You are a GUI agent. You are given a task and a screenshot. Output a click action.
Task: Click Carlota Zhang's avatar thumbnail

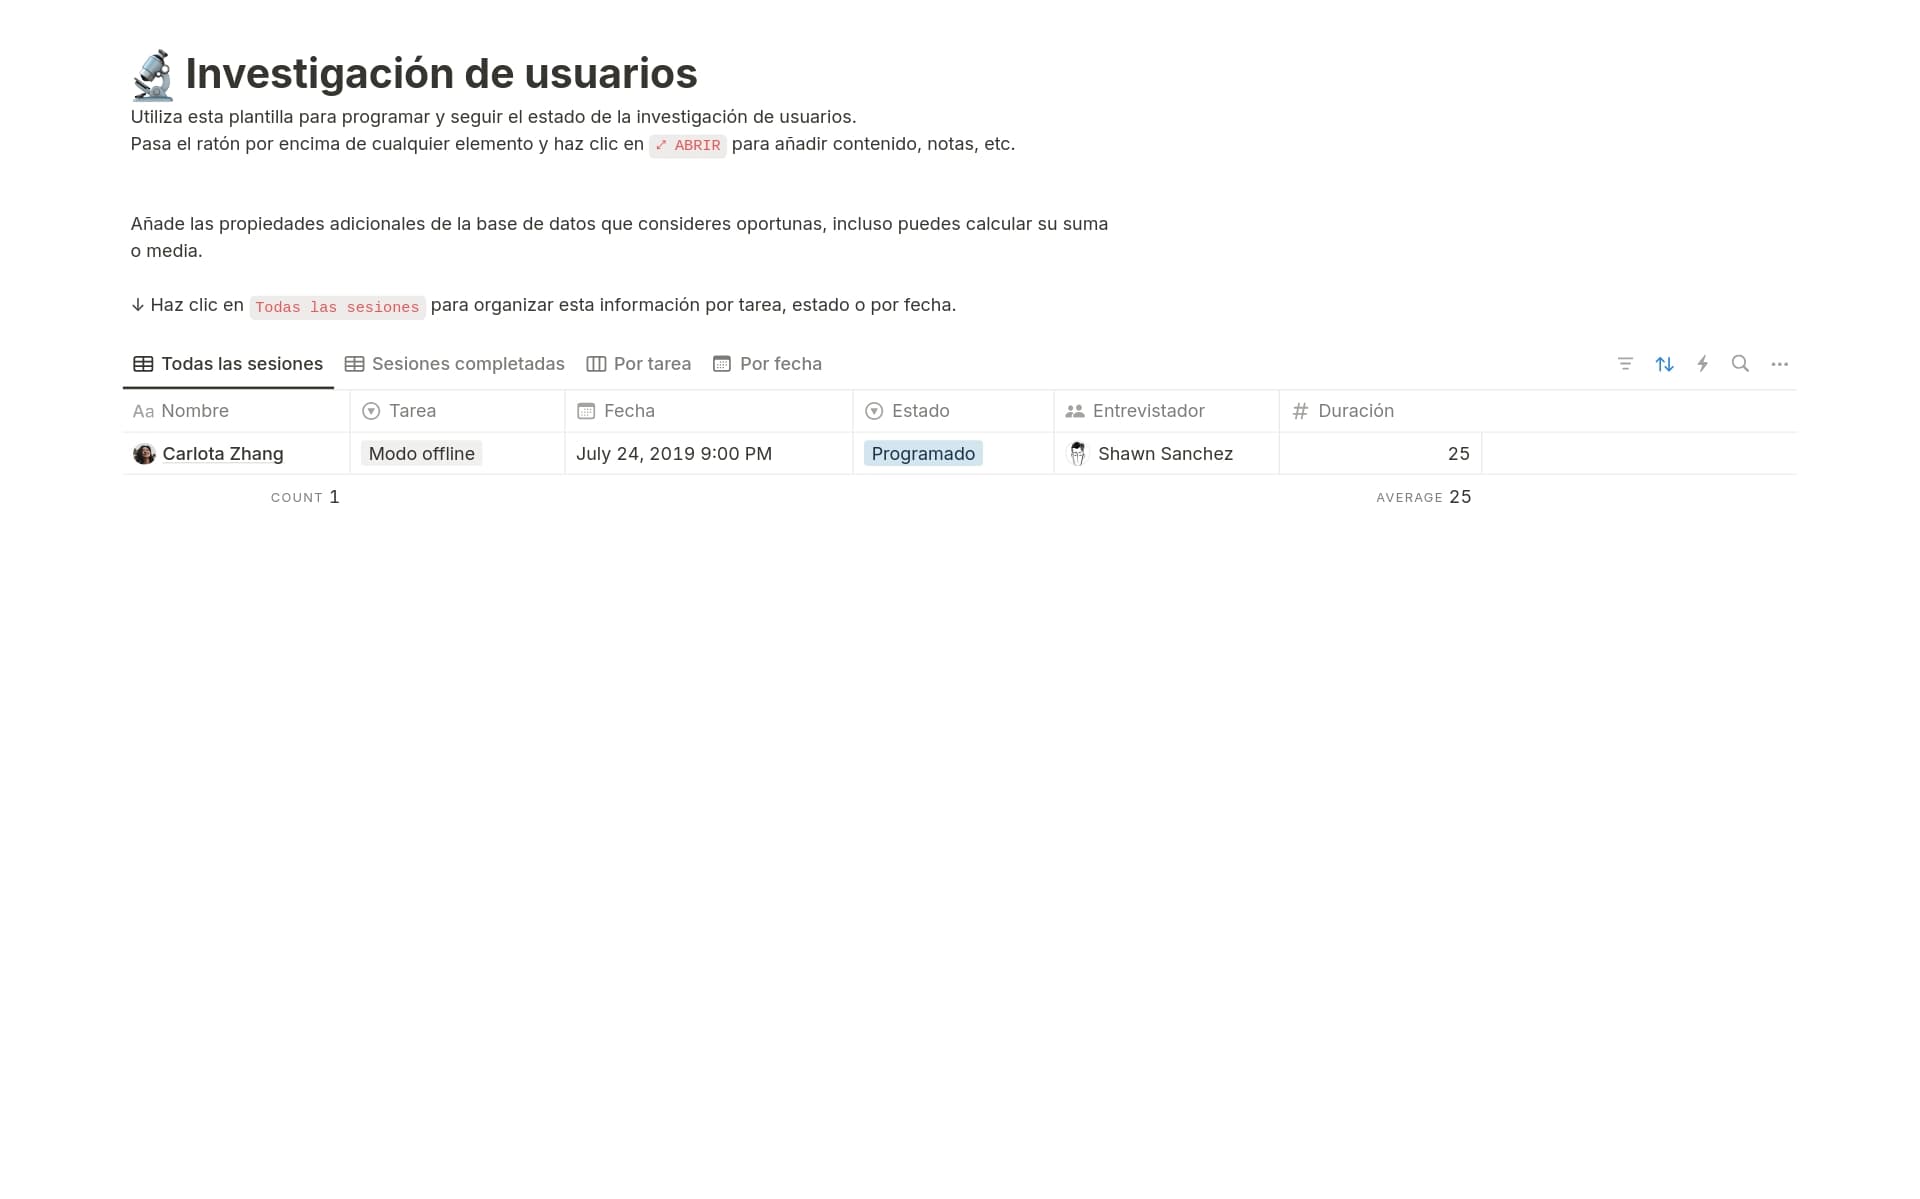point(144,453)
